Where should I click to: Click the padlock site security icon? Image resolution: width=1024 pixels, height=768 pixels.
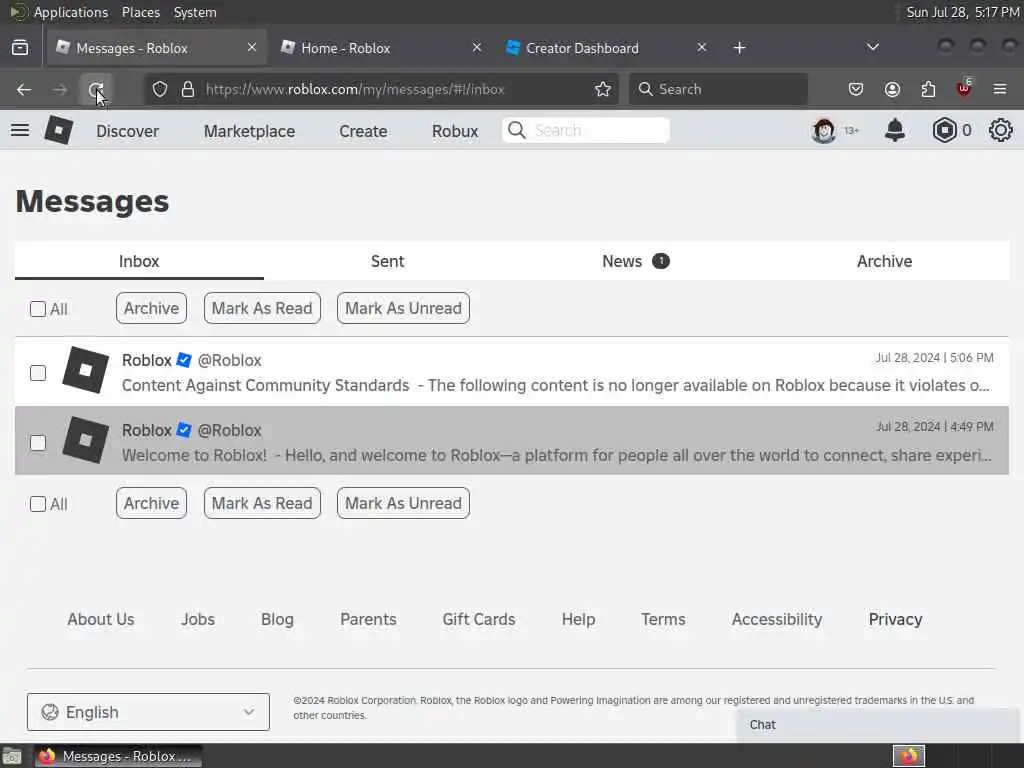[x=188, y=89]
